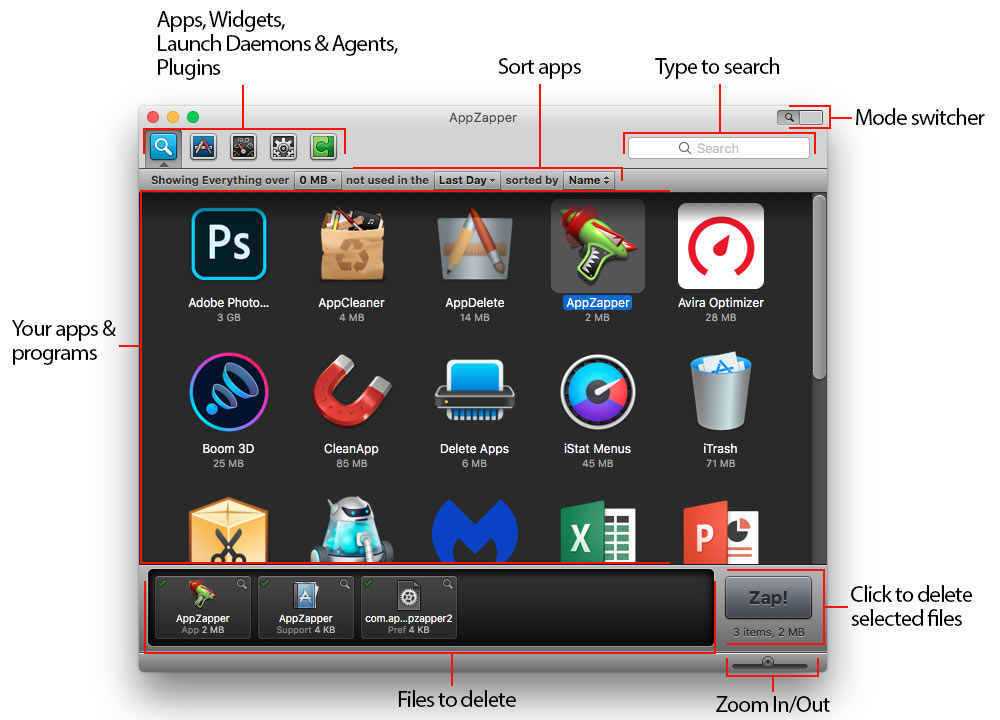Screen dimensions: 1000x720
Task: Select the CleanApp magnet icon
Action: pyautogui.click(x=351, y=390)
